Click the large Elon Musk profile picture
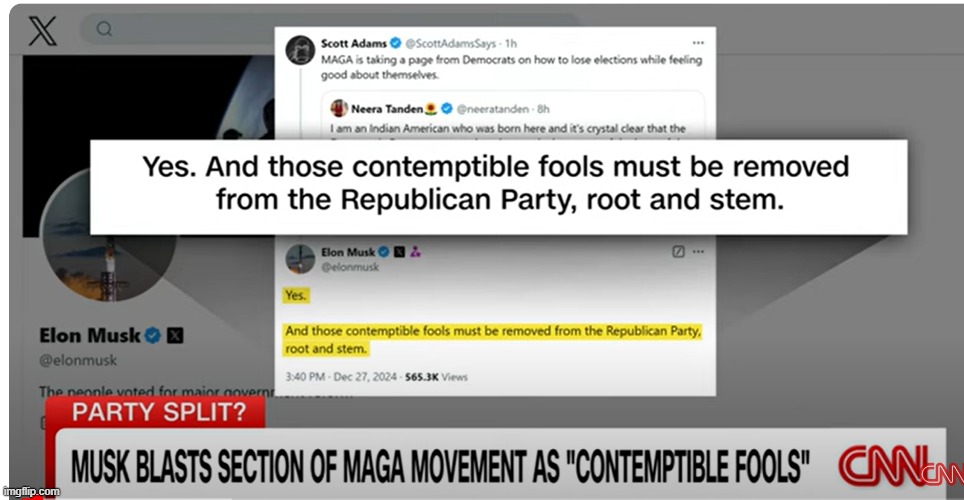 (109, 234)
